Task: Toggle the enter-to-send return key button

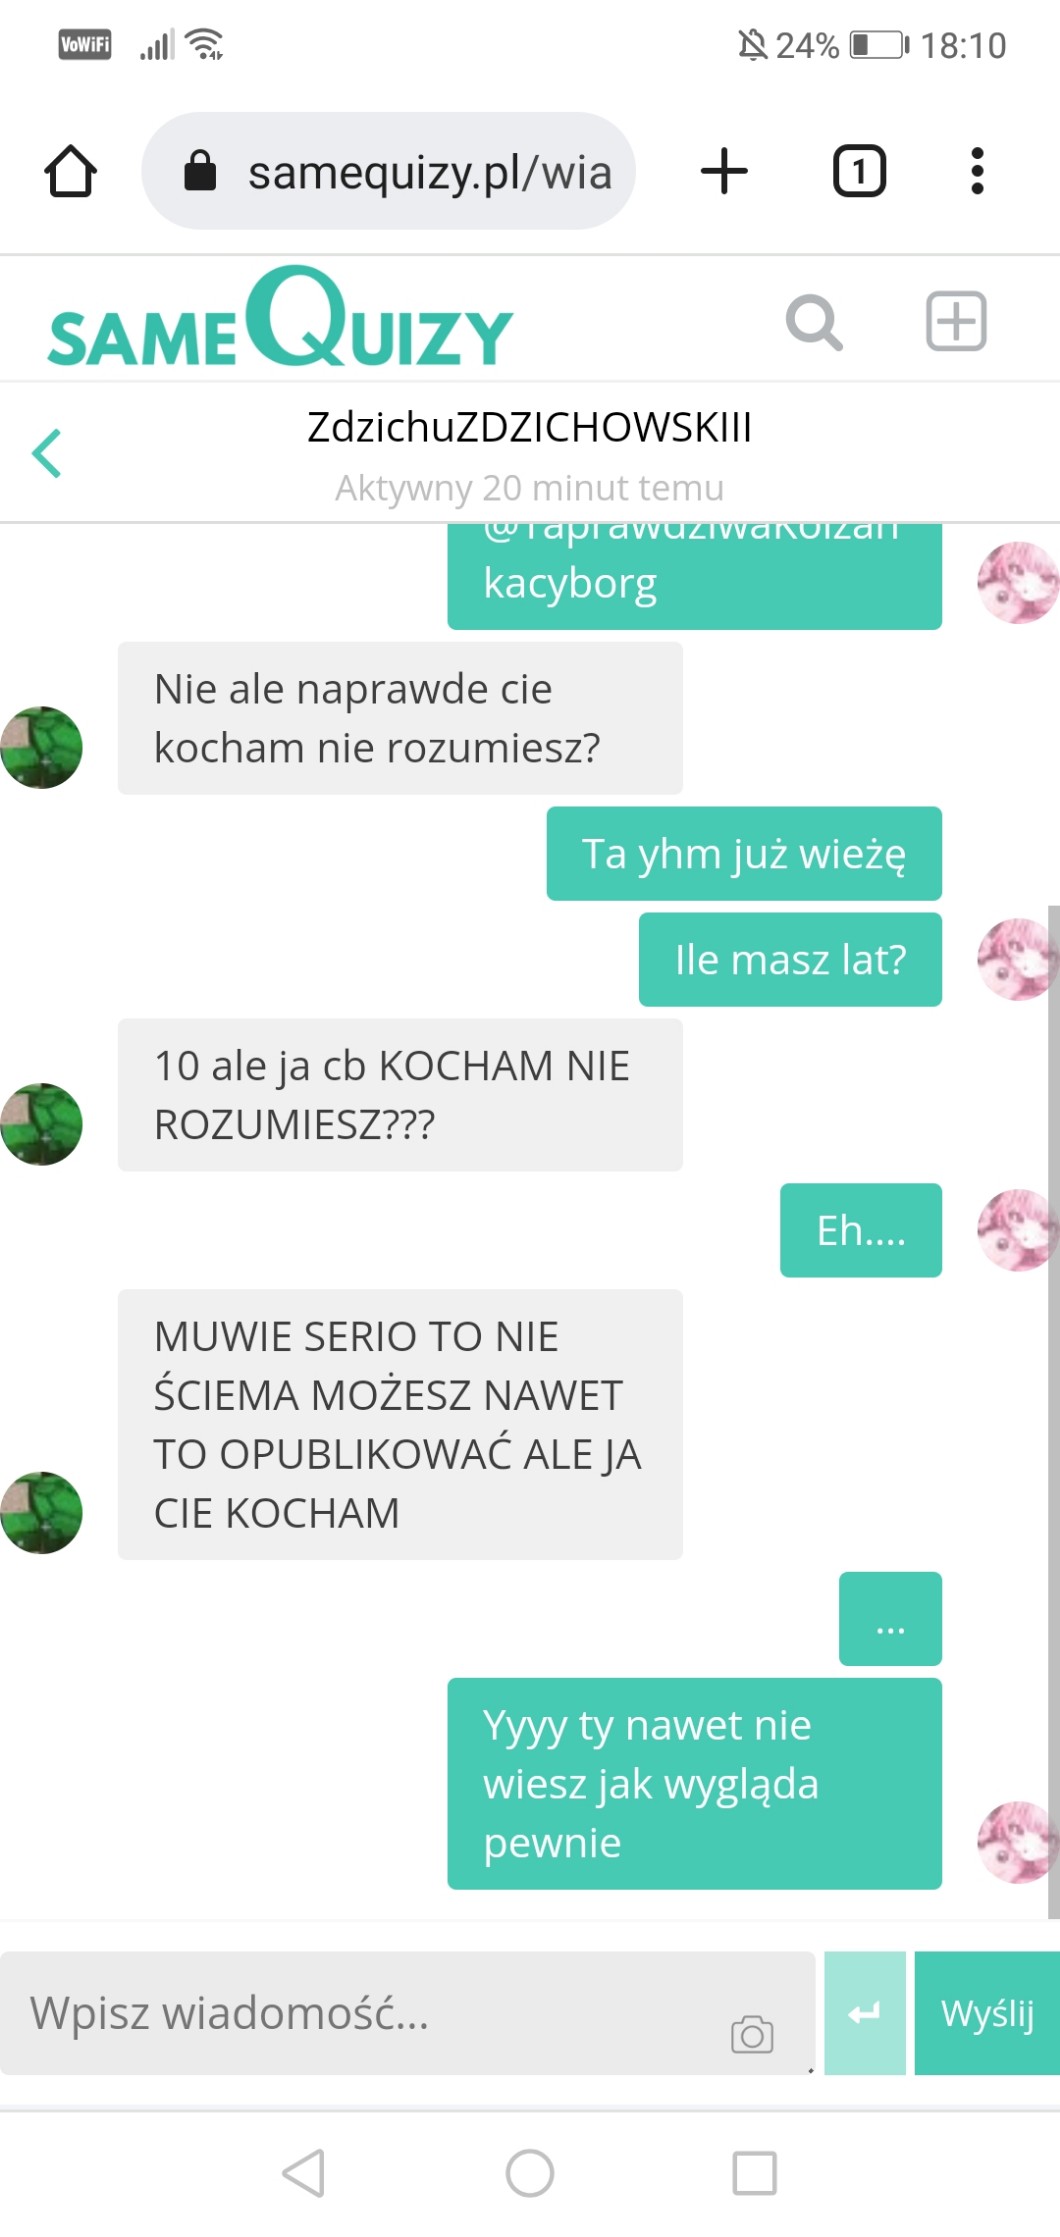Action: (x=865, y=2013)
